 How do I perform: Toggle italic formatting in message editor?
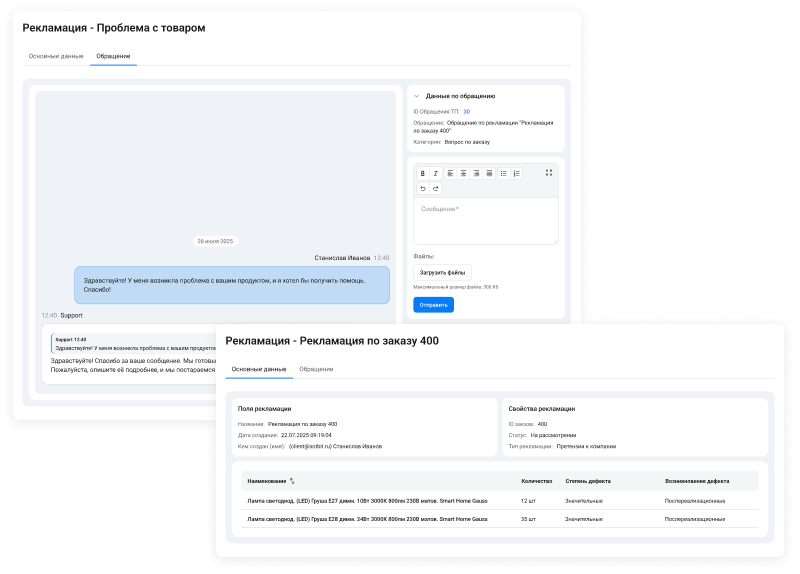[x=435, y=173]
